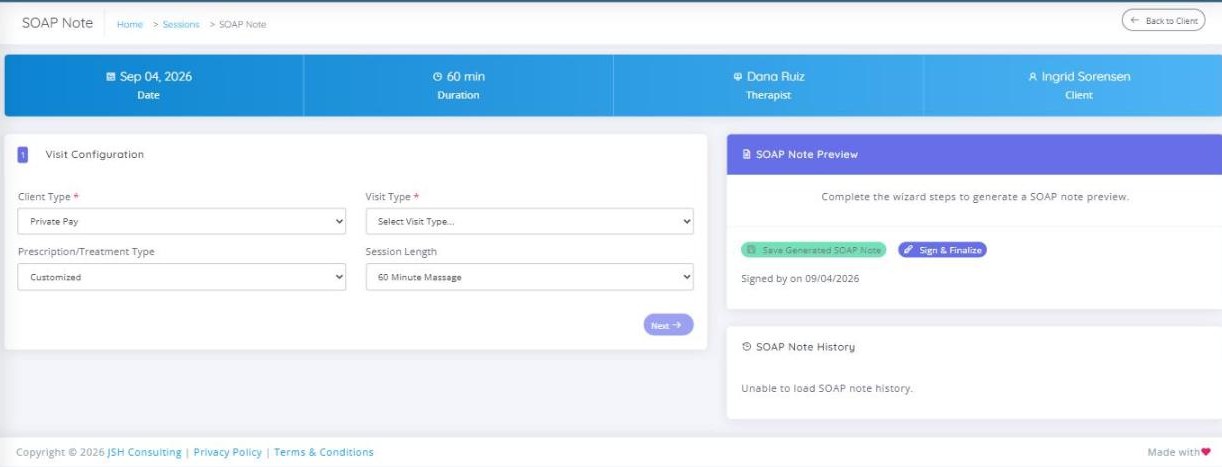Click Back to Client button

pyautogui.click(x=1163, y=21)
